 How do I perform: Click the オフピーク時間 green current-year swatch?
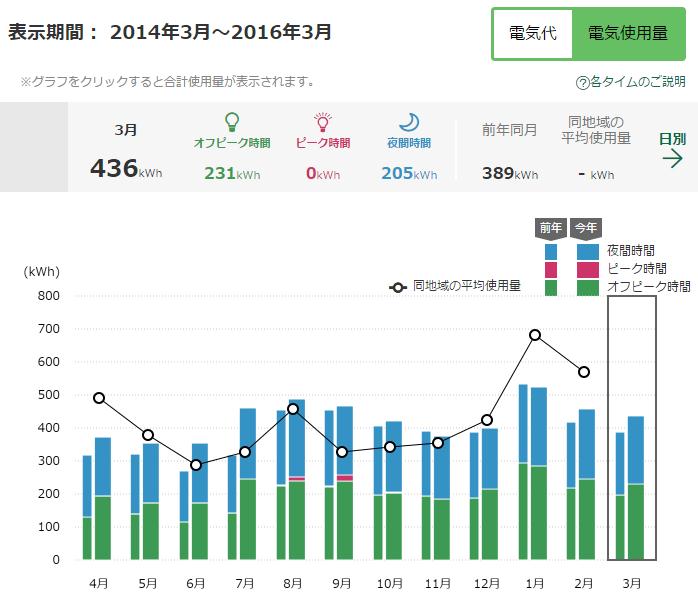pos(587,287)
